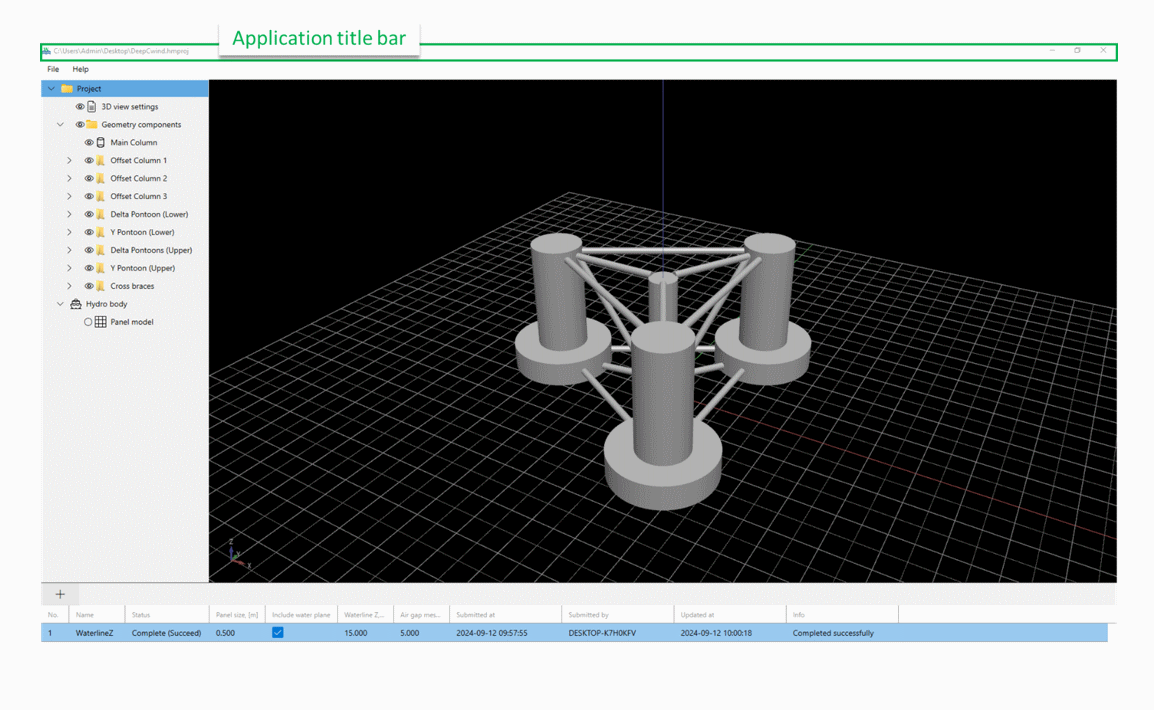
Task: Click the Panel model grid icon
Action: tap(101, 322)
